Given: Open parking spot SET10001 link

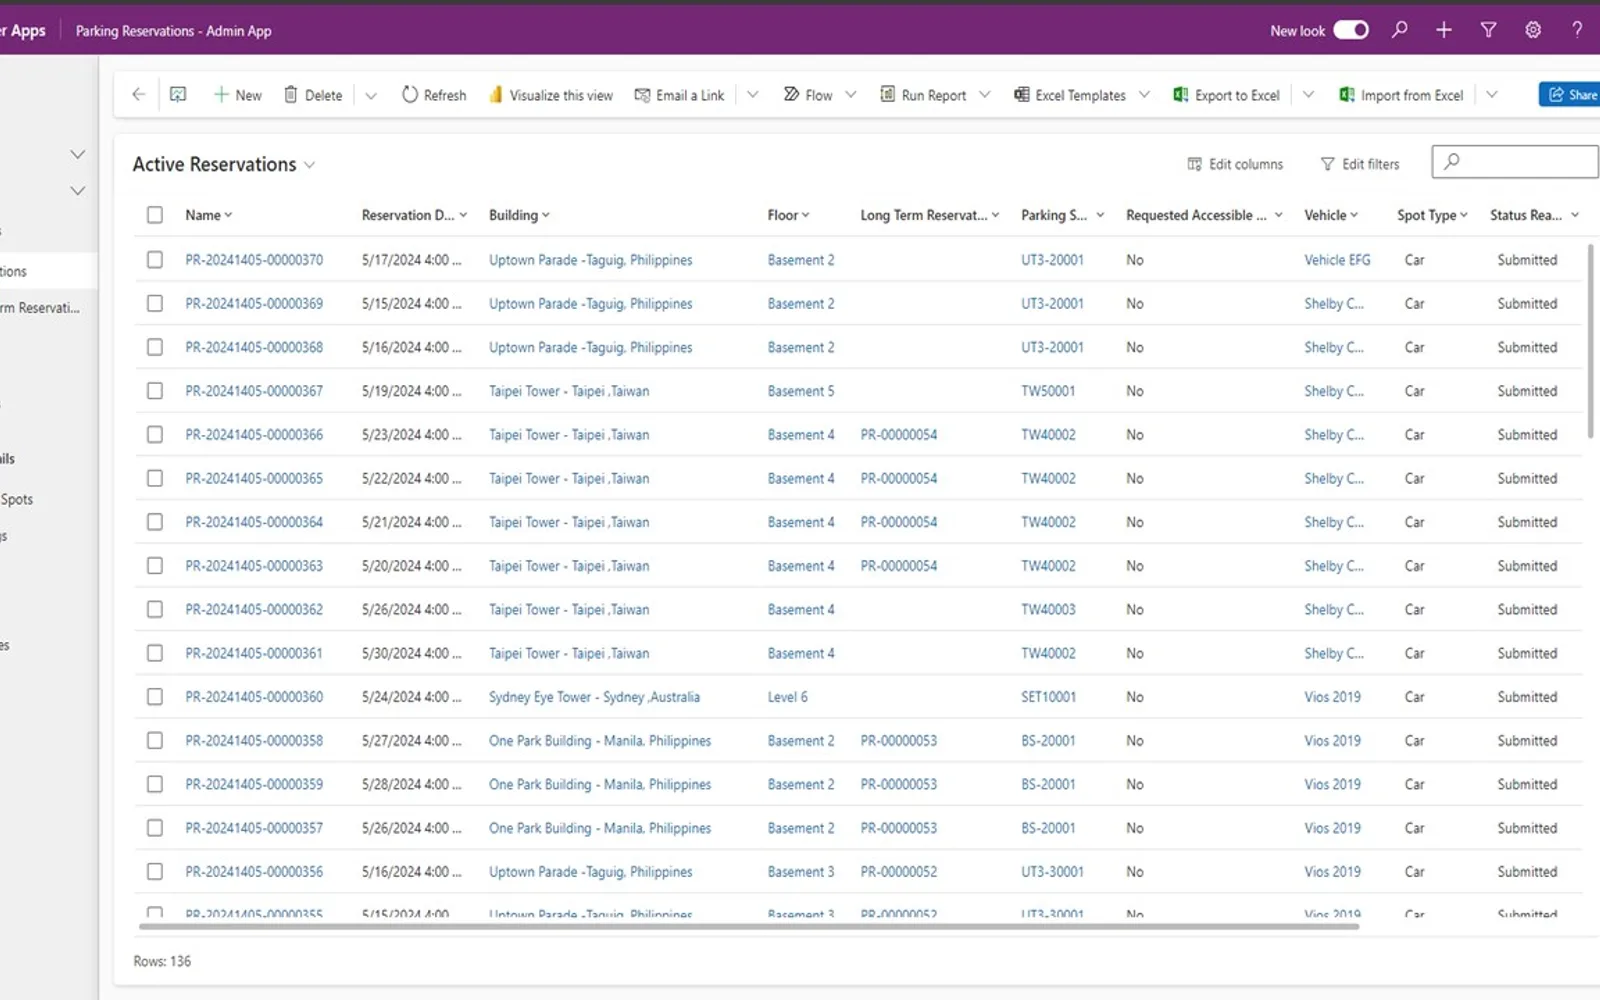Looking at the screenshot, I should 1048,697.
